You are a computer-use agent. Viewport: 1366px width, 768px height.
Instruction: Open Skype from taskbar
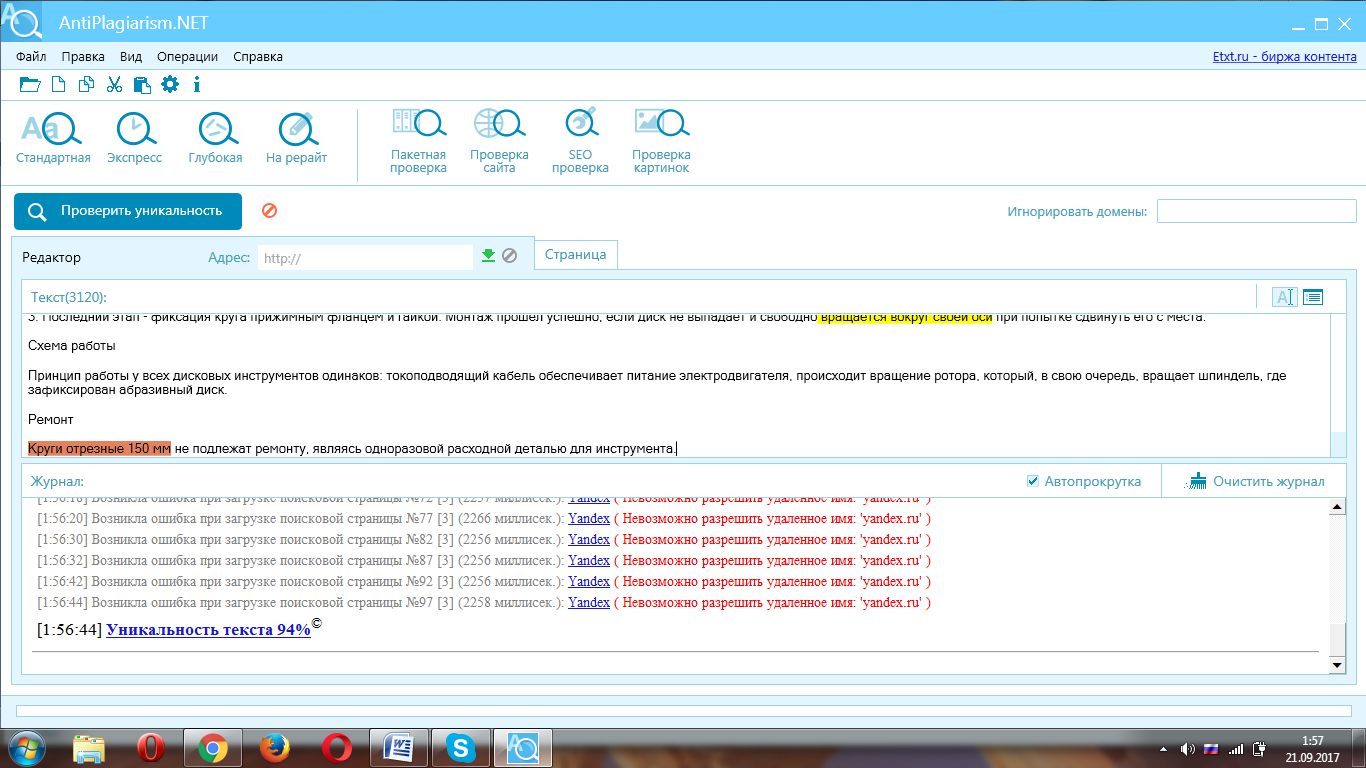460,747
